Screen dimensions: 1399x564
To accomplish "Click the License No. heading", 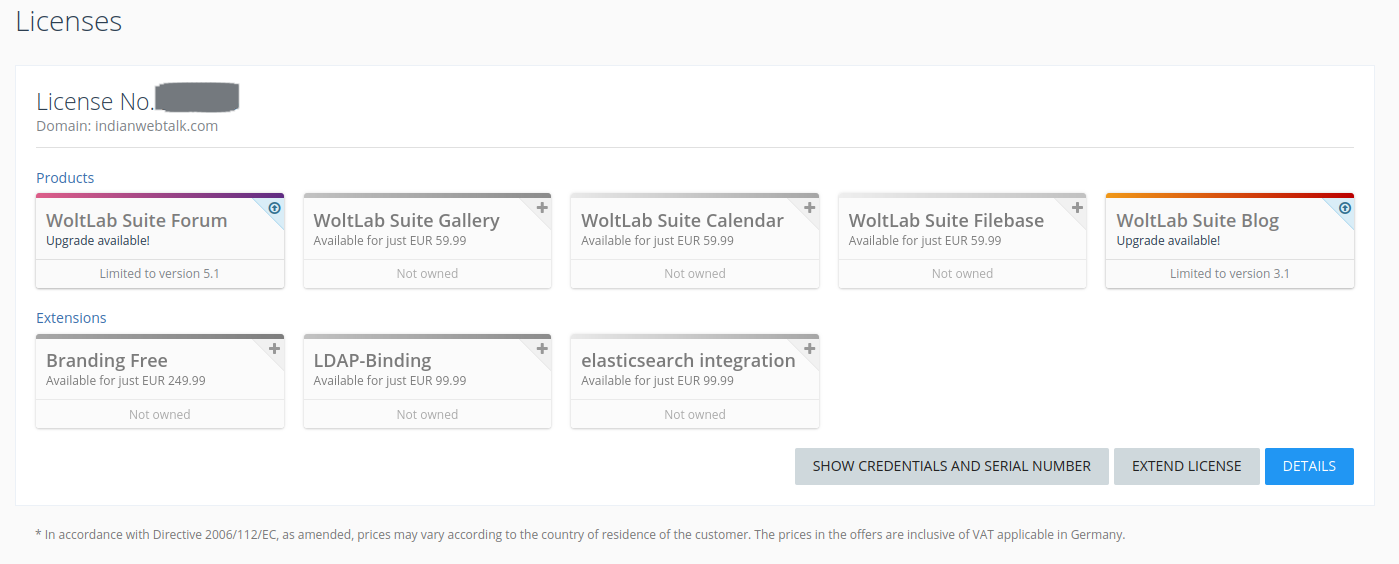I will point(95,101).
